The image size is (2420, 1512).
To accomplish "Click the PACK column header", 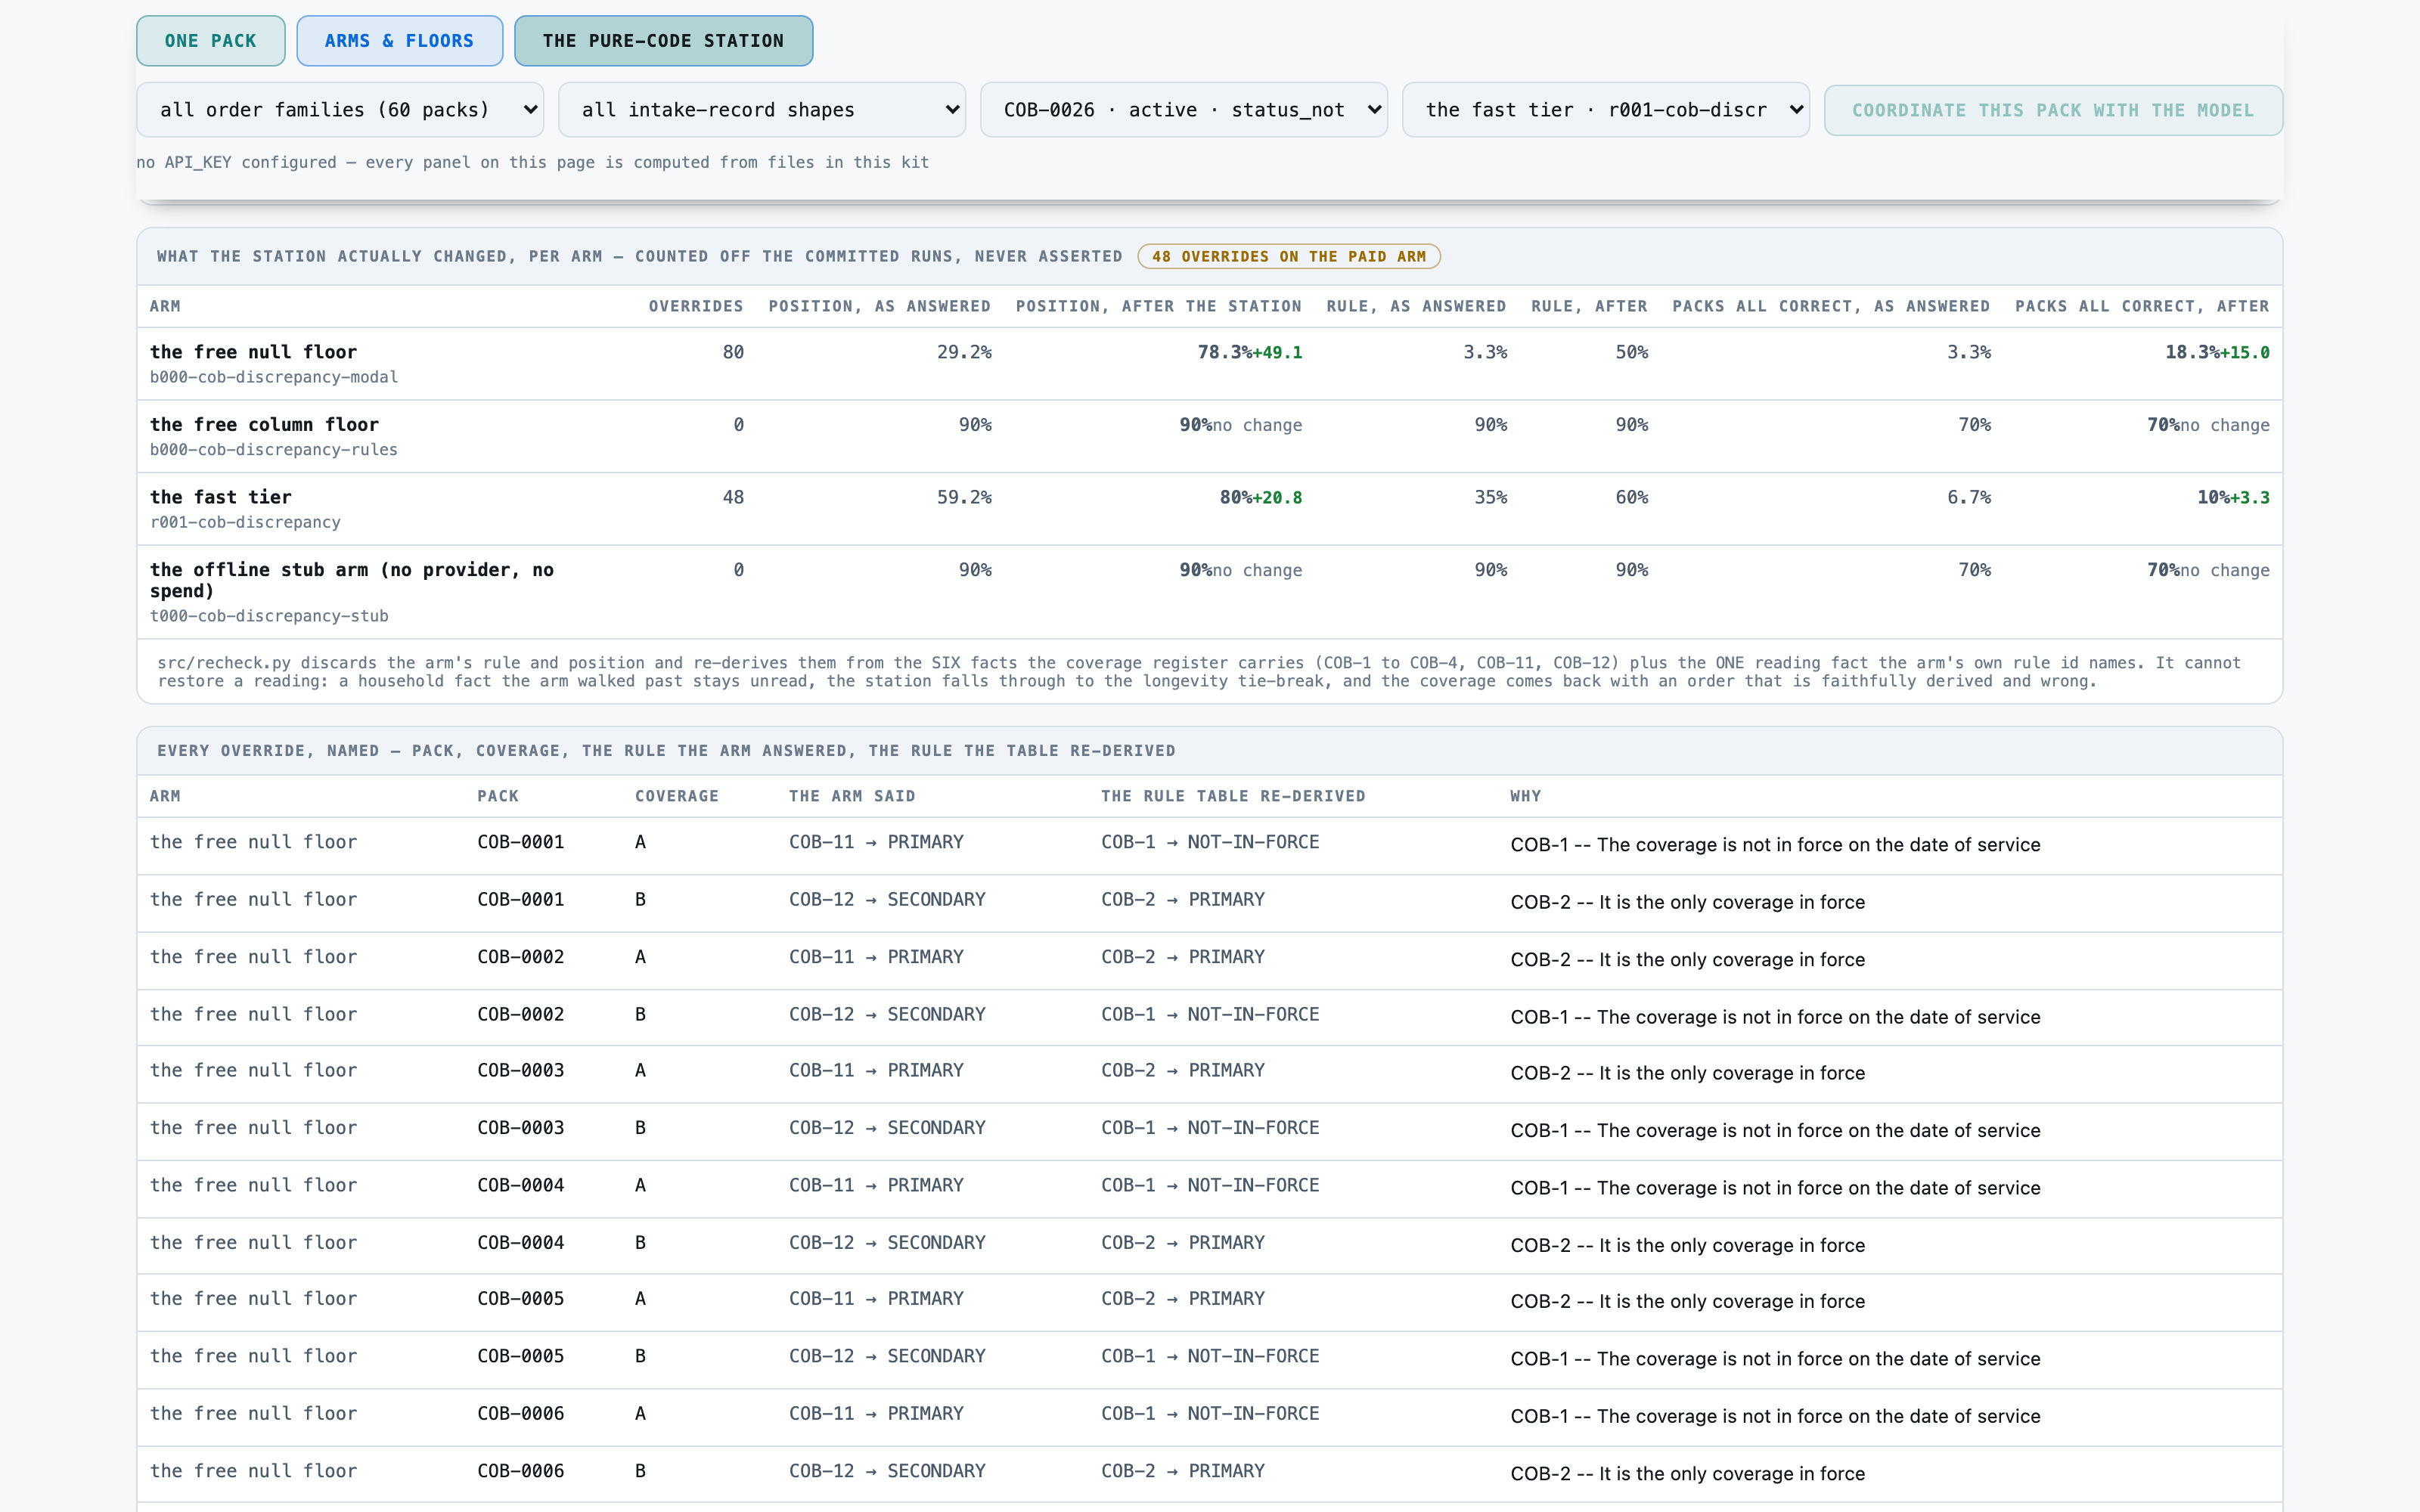I will [498, 796].
